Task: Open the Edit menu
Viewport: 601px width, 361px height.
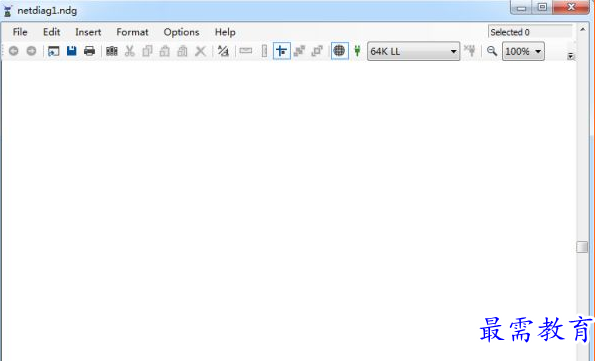Action: pos(51,32)
